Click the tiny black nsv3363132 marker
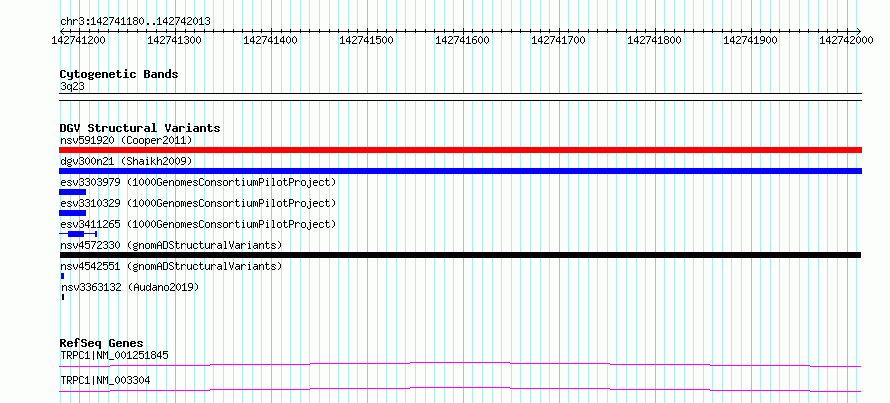Screen dimensions: 890x403 pos(62,297)
